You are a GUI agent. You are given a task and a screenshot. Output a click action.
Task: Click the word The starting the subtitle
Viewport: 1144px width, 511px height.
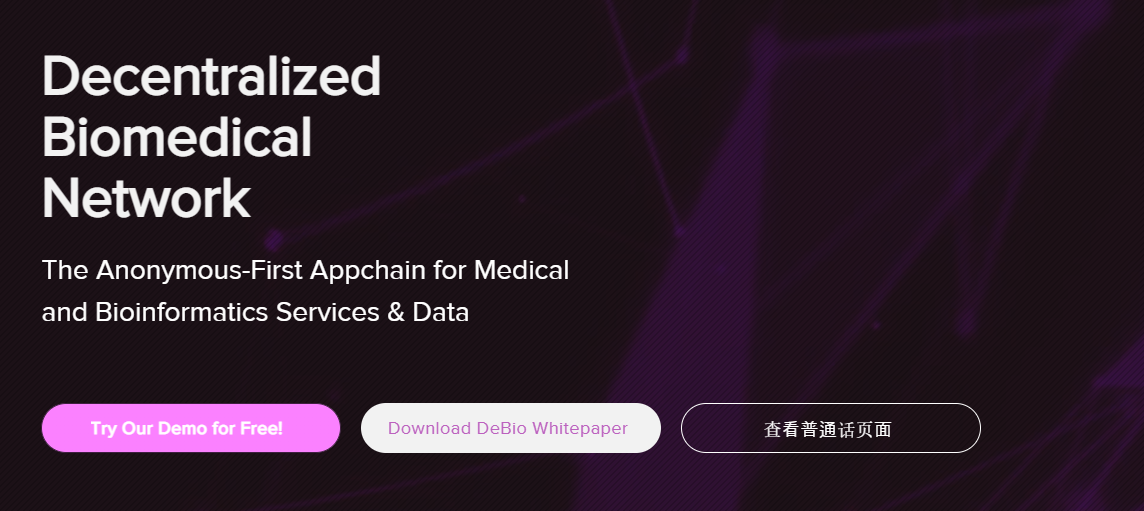coord(66,270)
